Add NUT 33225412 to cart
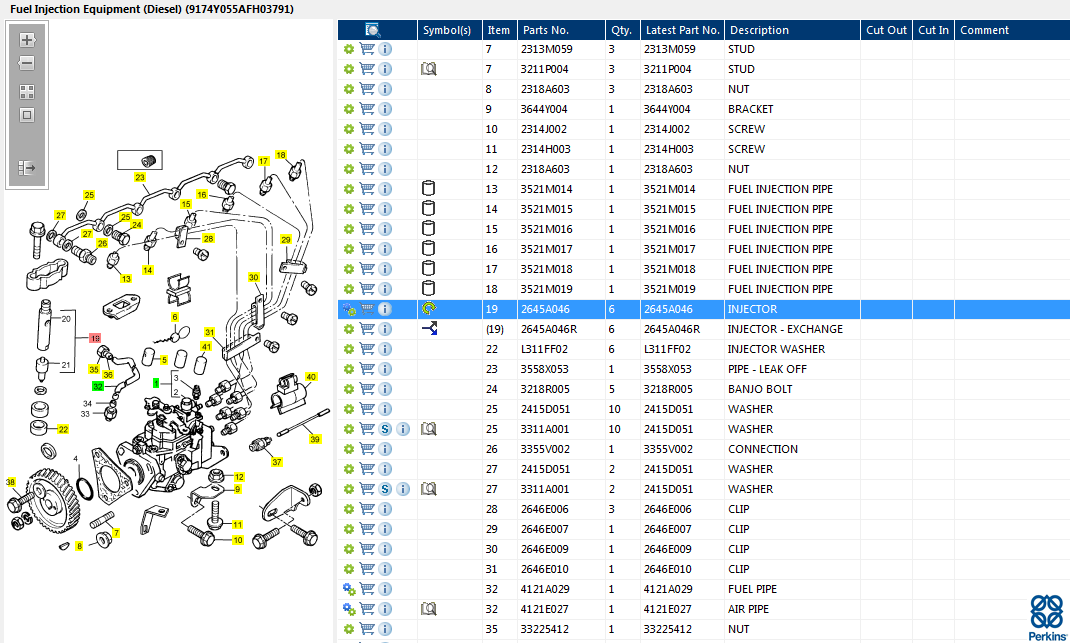The image size is (1070, 643). tap(367, 629)
